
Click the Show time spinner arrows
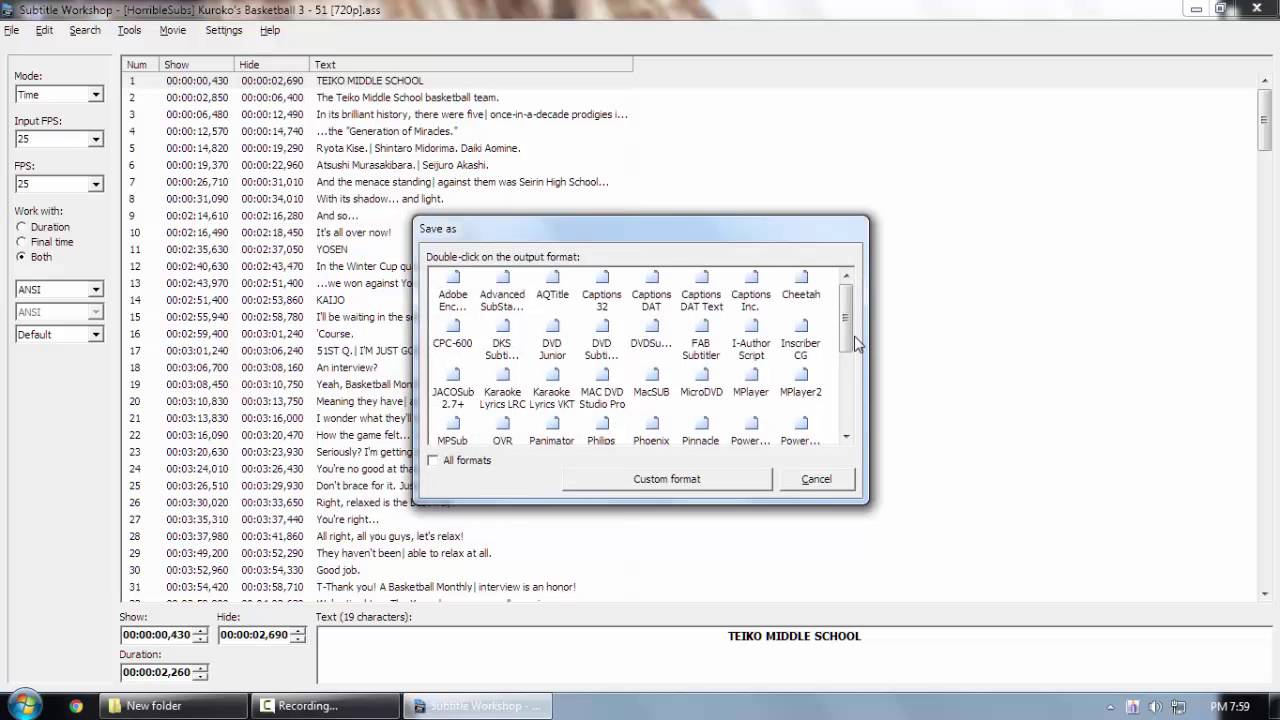(x=201, y=635)
